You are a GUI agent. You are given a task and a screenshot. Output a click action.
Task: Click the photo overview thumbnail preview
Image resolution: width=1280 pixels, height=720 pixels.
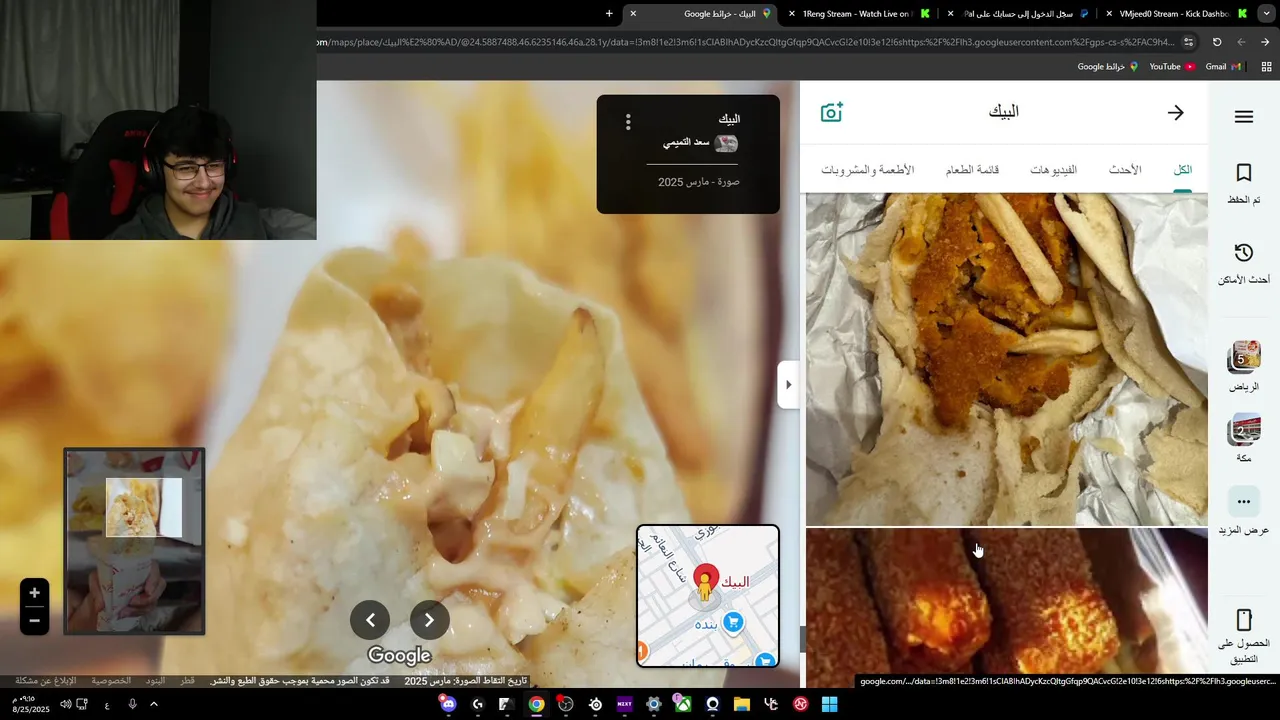(x=134, y=541)
